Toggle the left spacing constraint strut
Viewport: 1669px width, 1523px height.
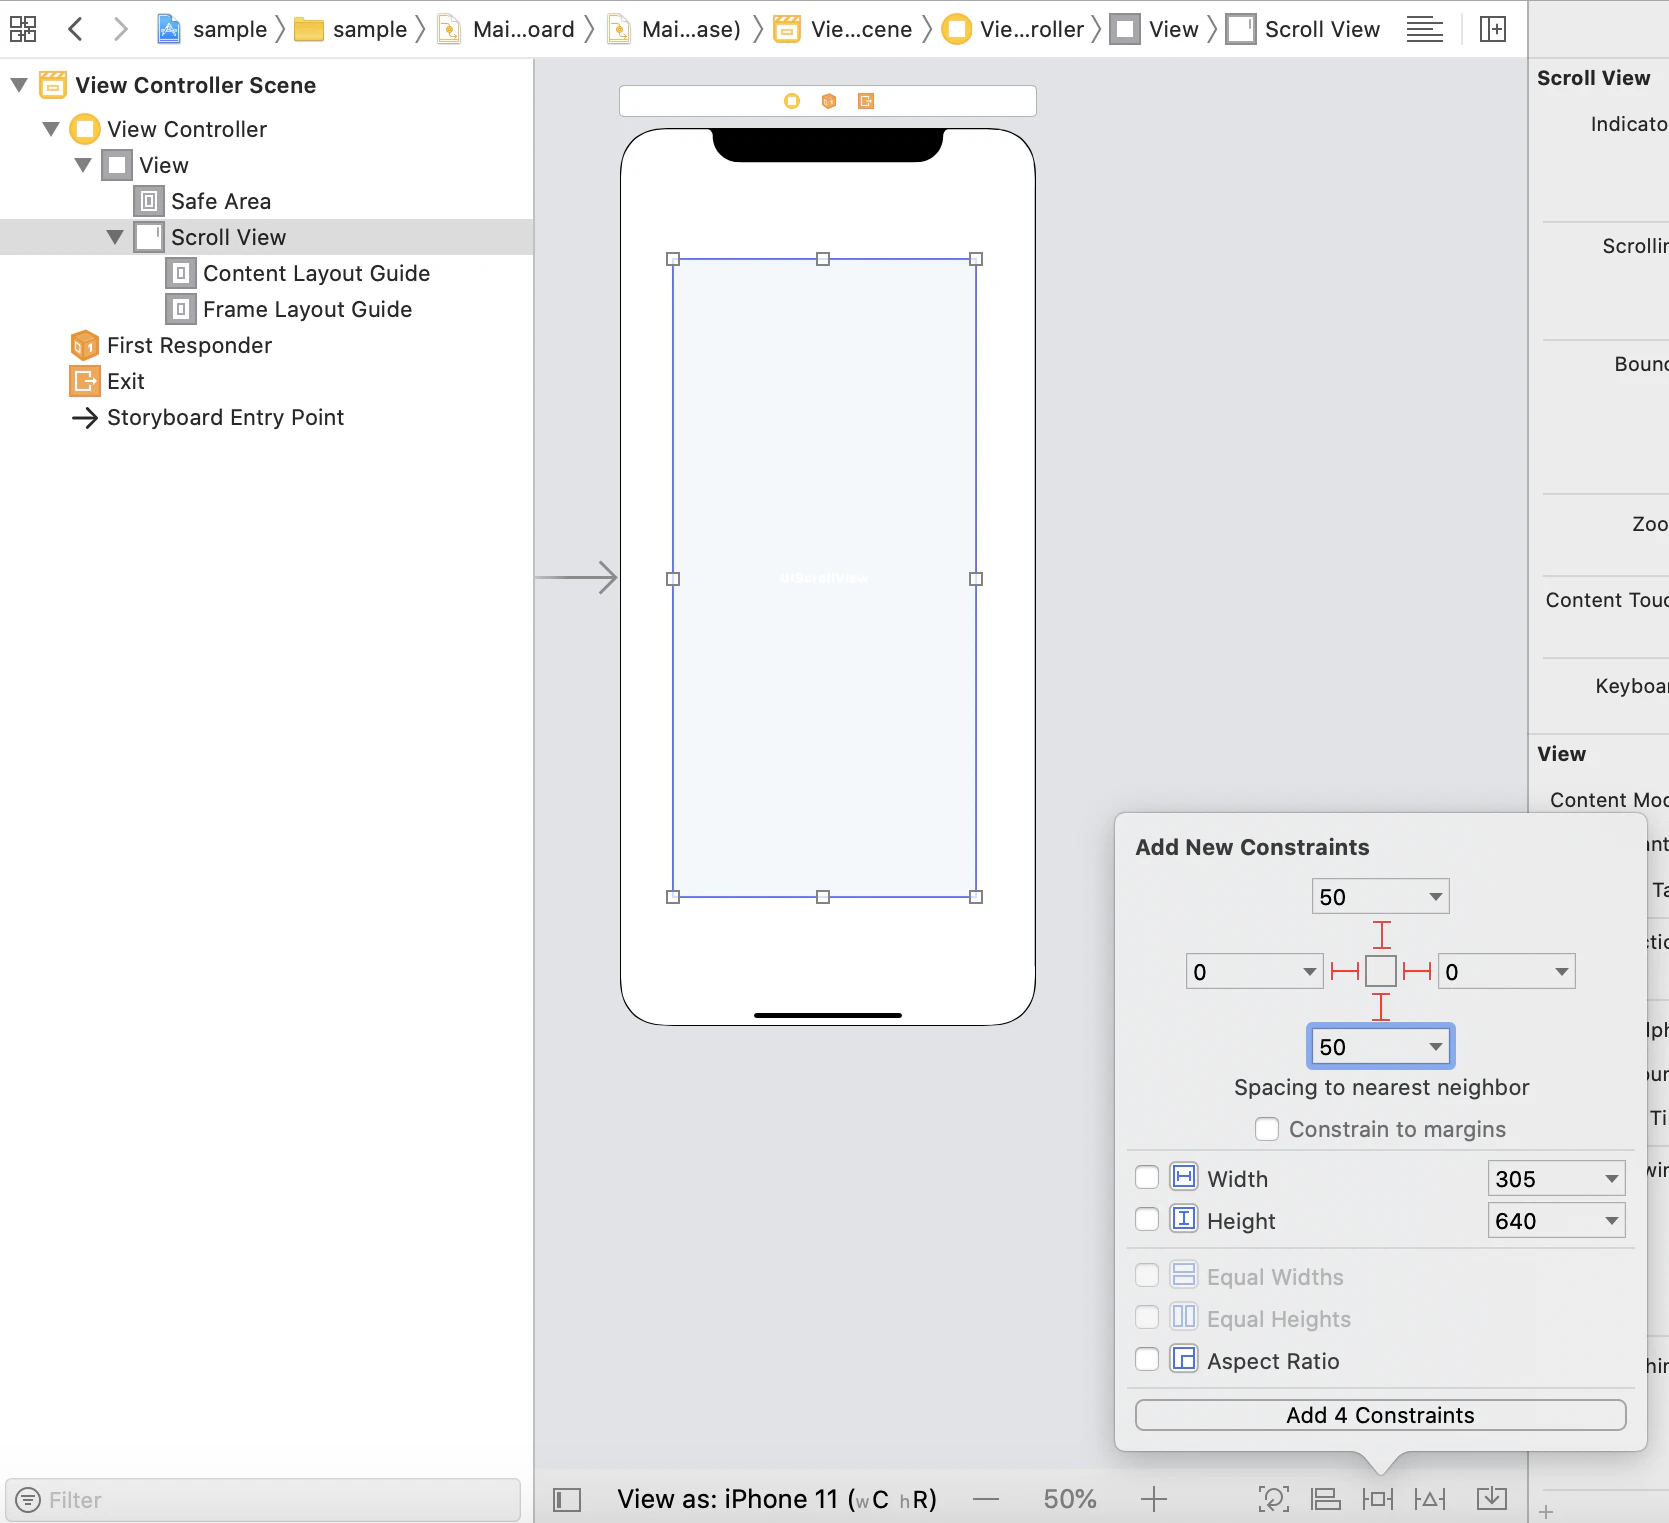pyautogui.click(x=1345, y=971)
